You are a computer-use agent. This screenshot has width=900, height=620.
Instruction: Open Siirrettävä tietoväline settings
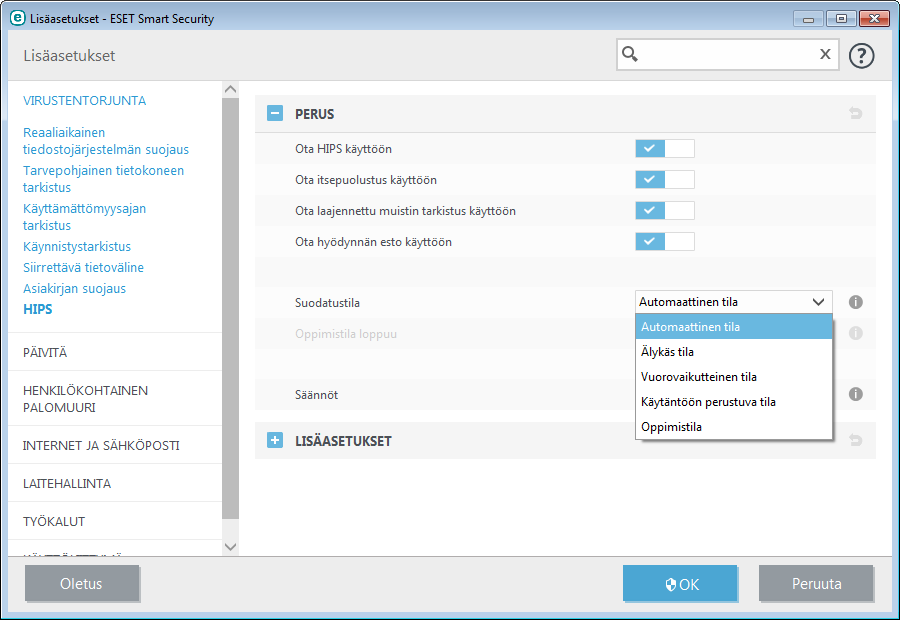point(83,268)
